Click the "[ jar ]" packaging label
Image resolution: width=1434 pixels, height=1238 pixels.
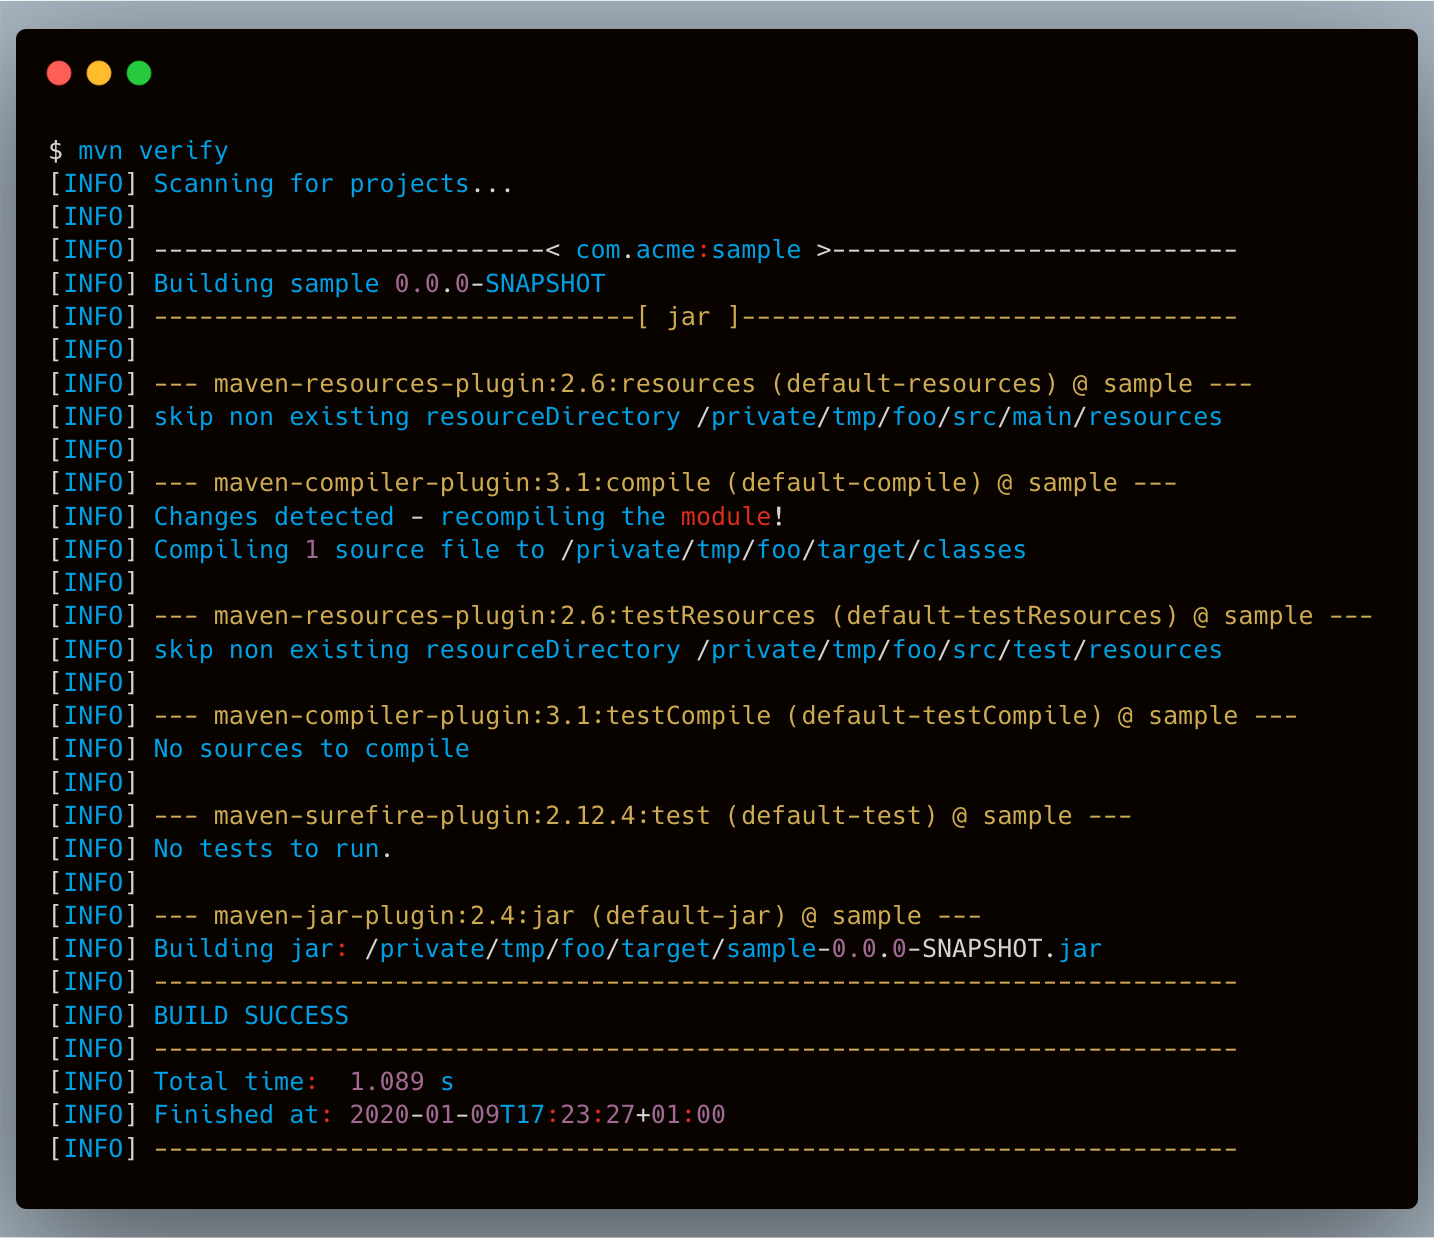click(689, 317)
